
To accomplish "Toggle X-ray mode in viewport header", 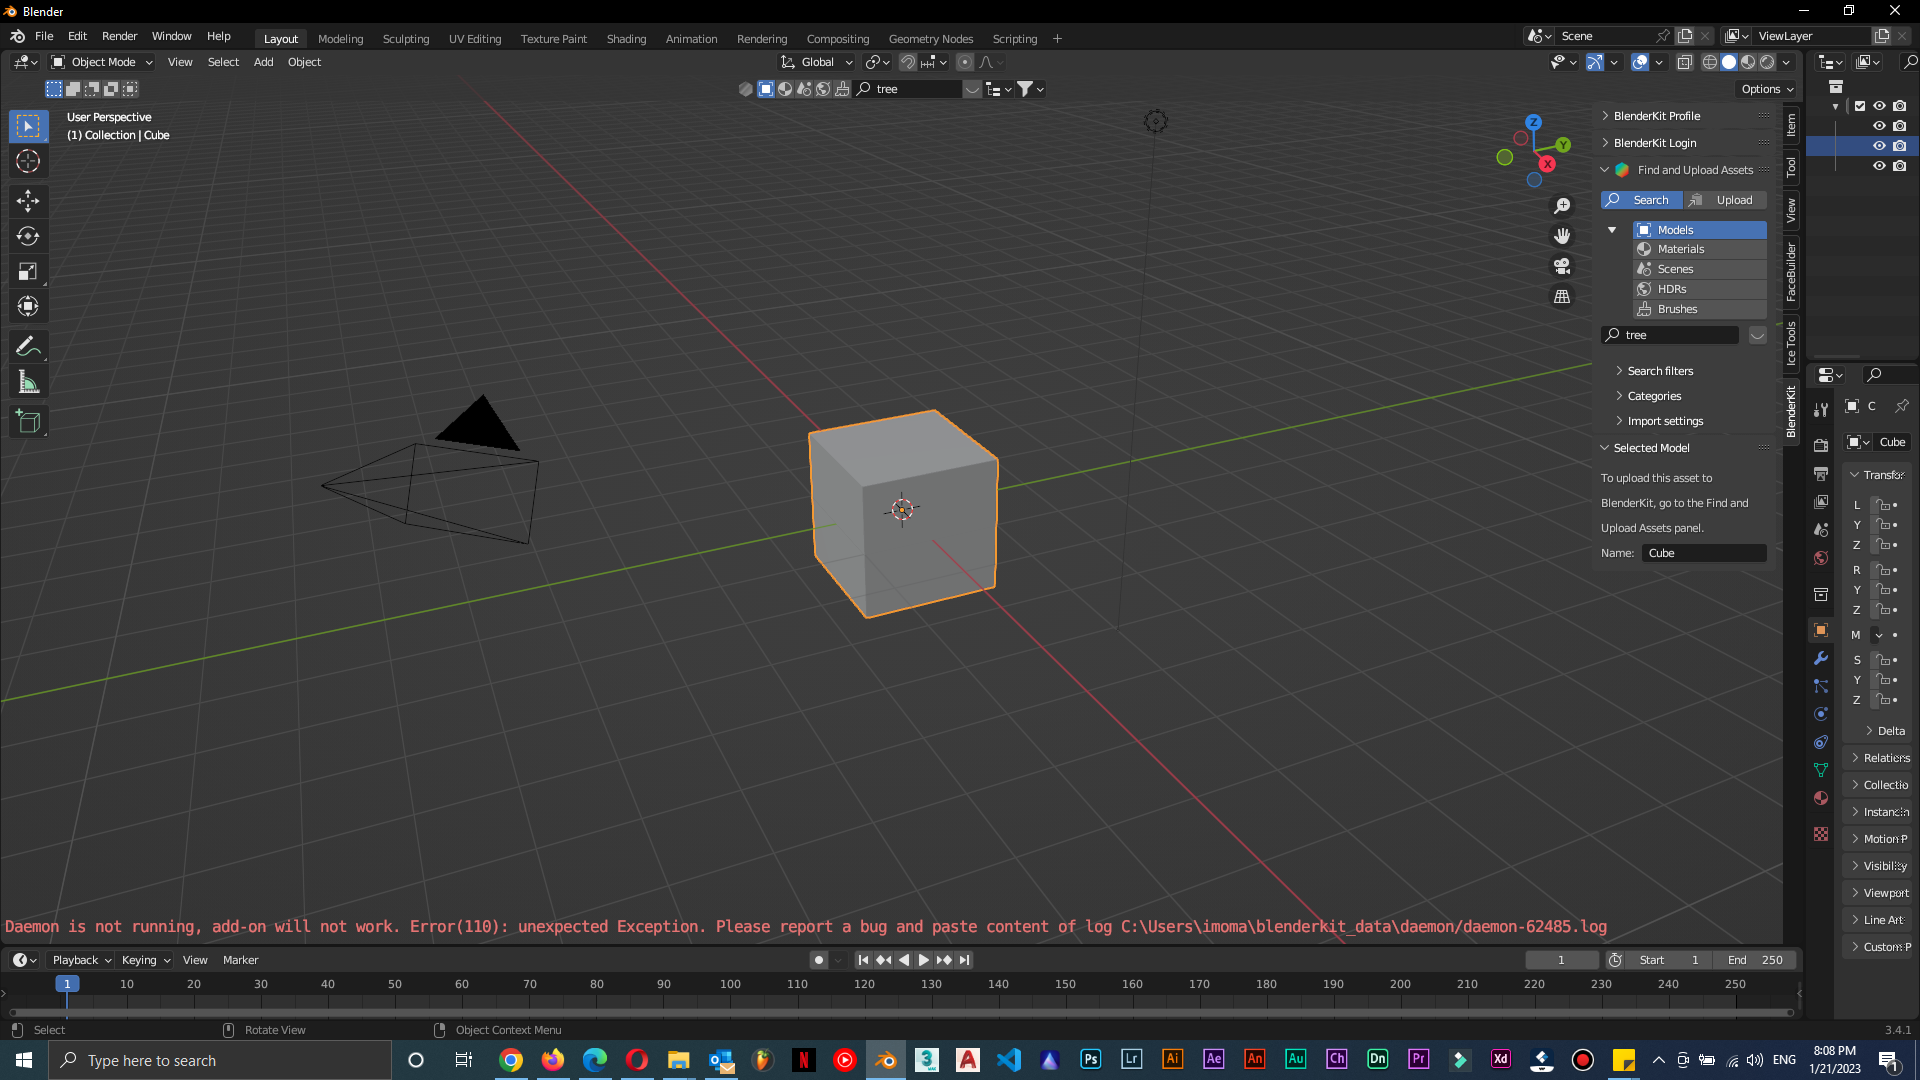I will [1684, 62].
